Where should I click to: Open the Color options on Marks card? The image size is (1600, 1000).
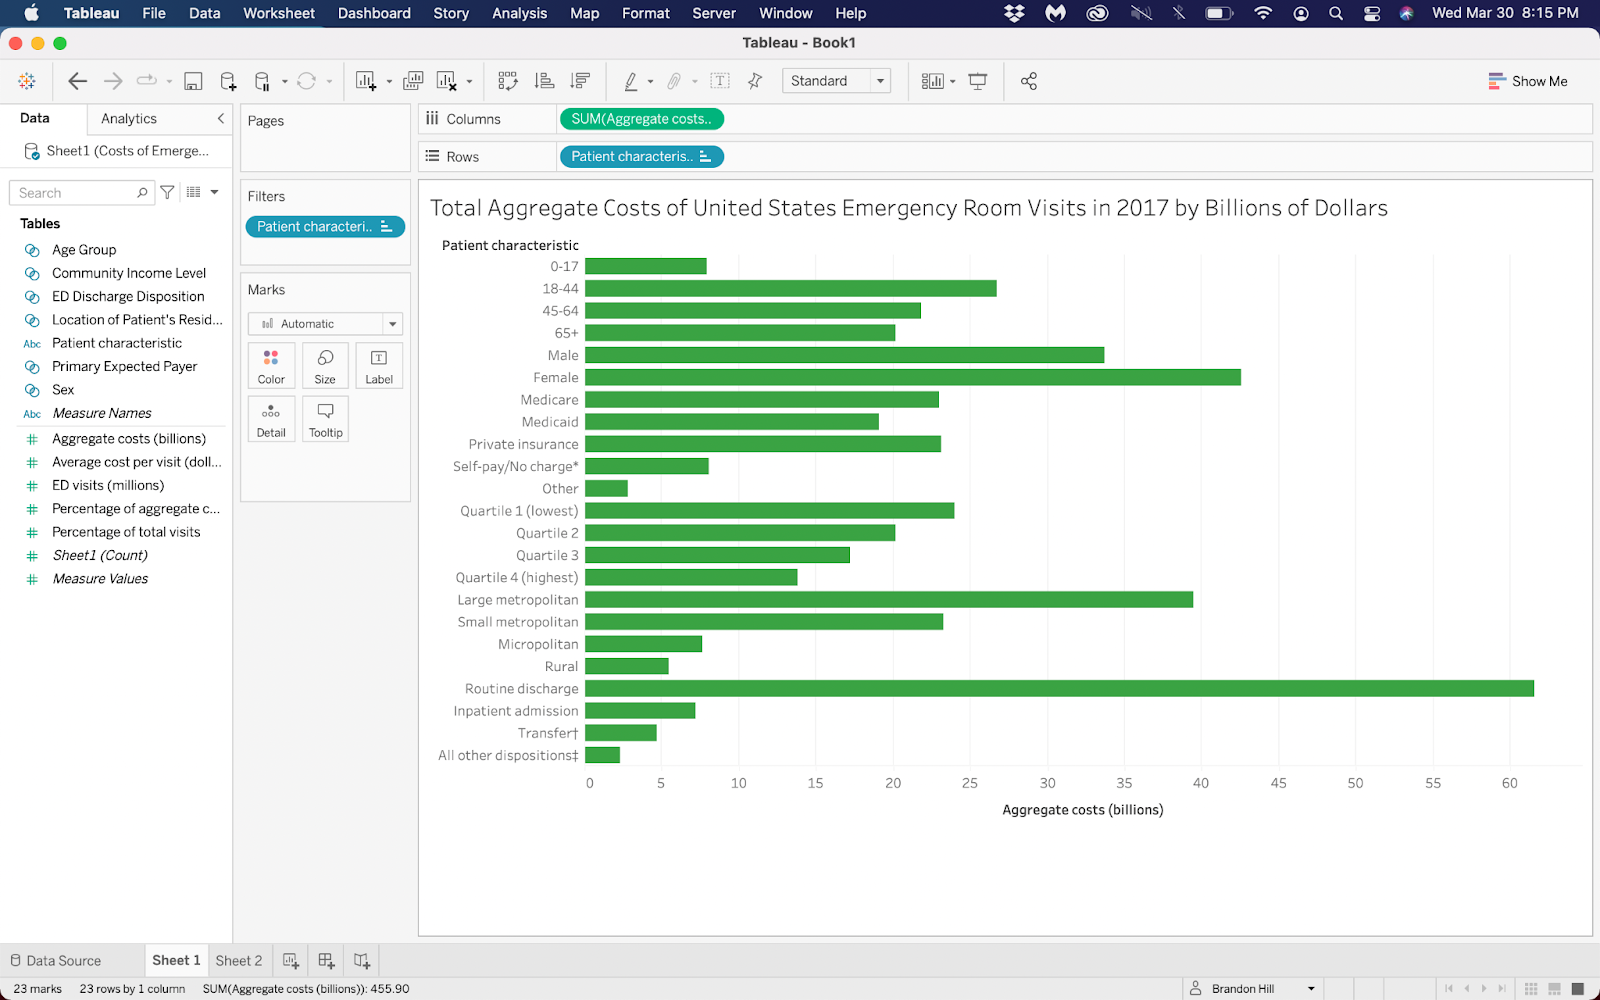click(271, 366)
